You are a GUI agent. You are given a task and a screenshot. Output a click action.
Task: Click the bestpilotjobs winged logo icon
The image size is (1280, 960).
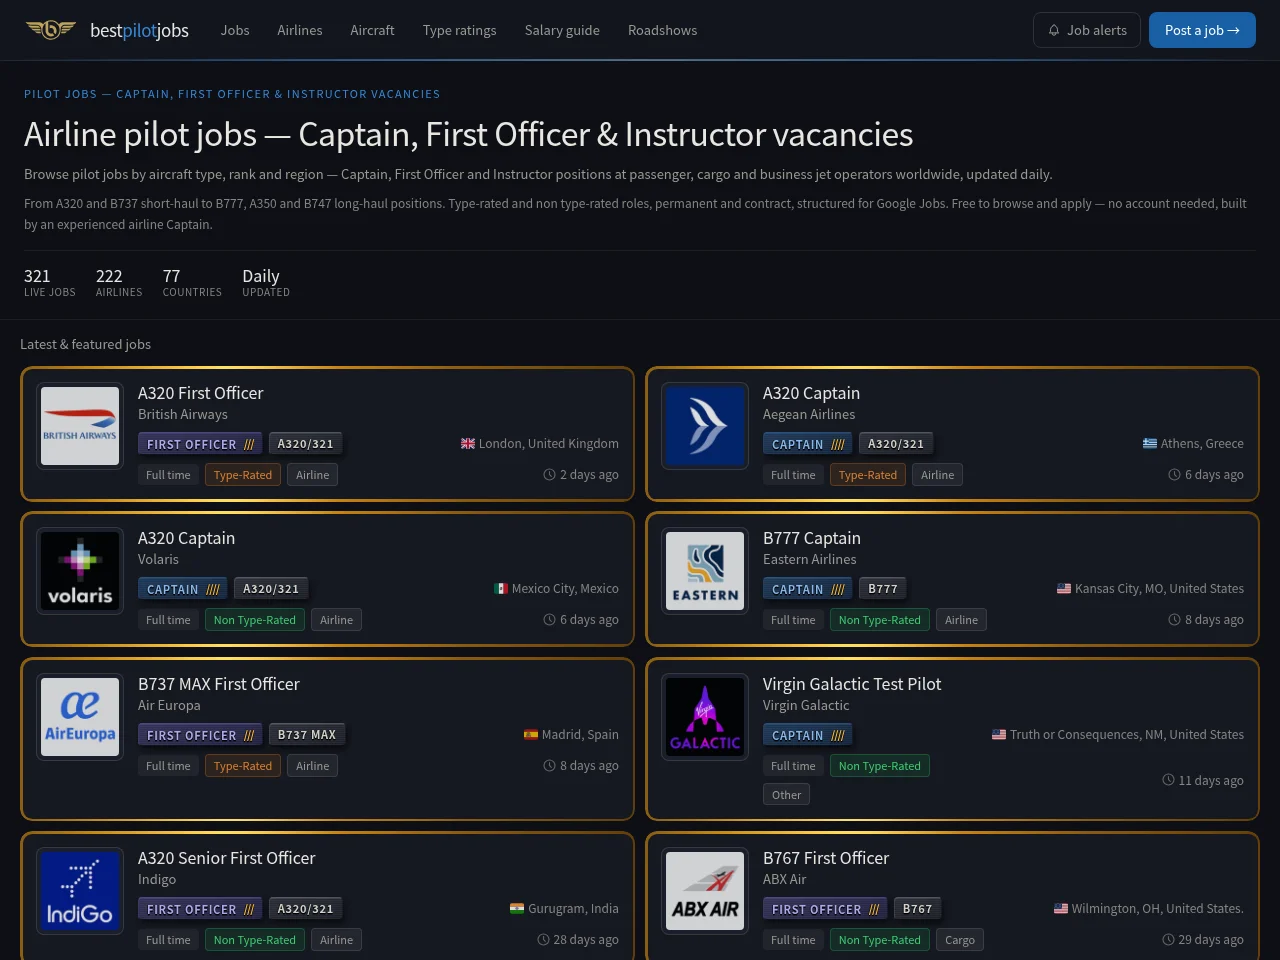pyautogui.click(x=51, y=30)
